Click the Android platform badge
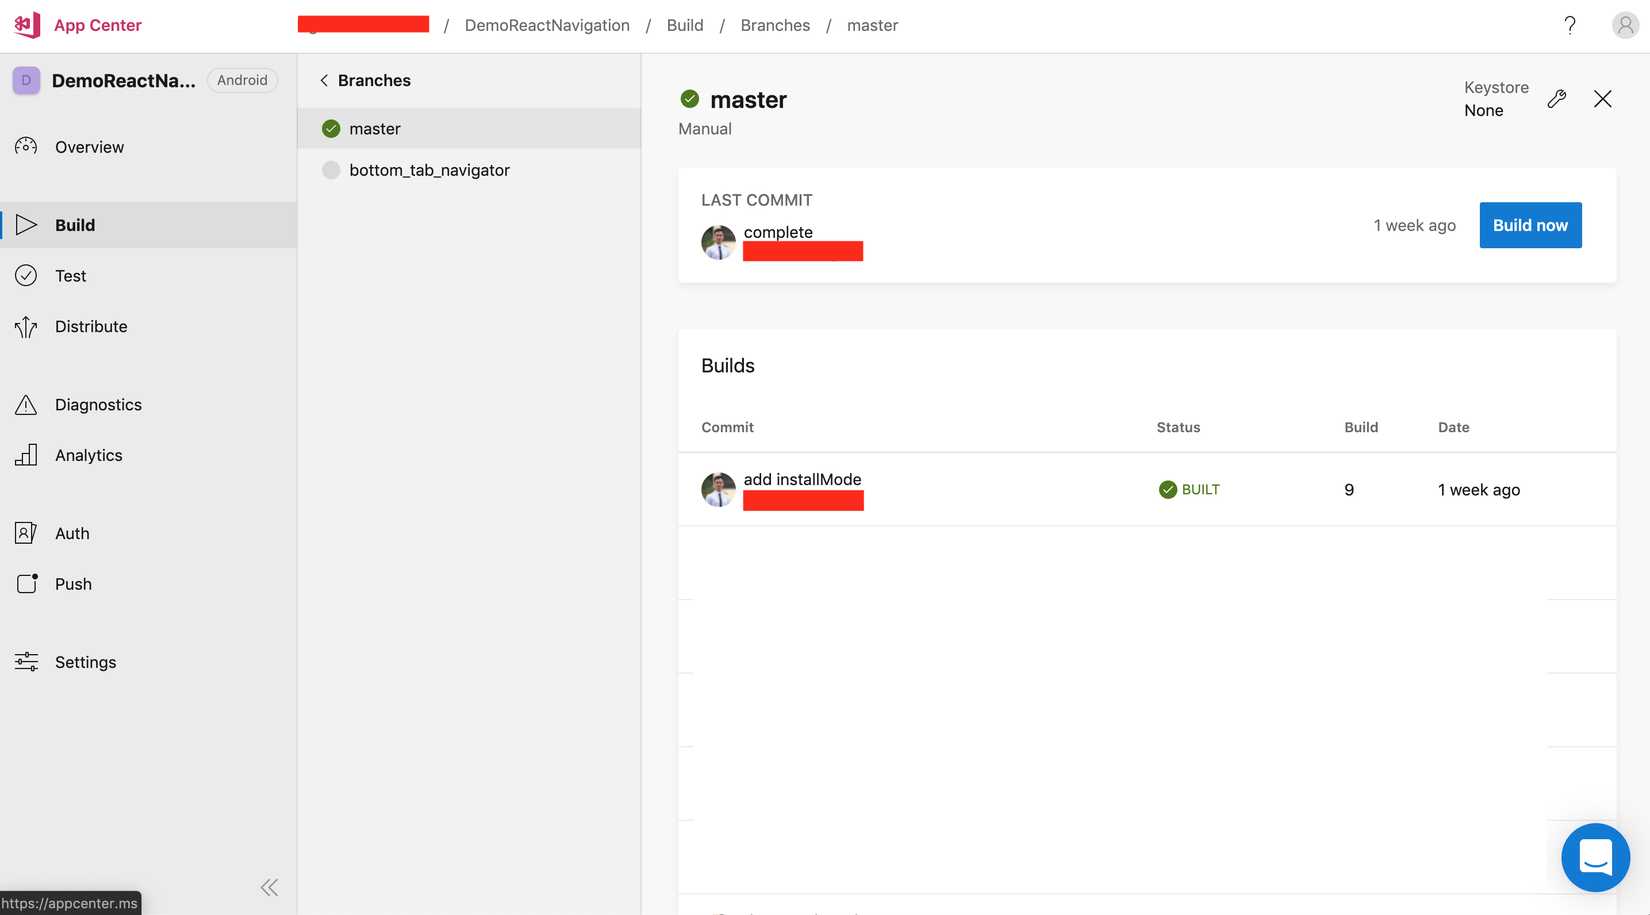 242,80
